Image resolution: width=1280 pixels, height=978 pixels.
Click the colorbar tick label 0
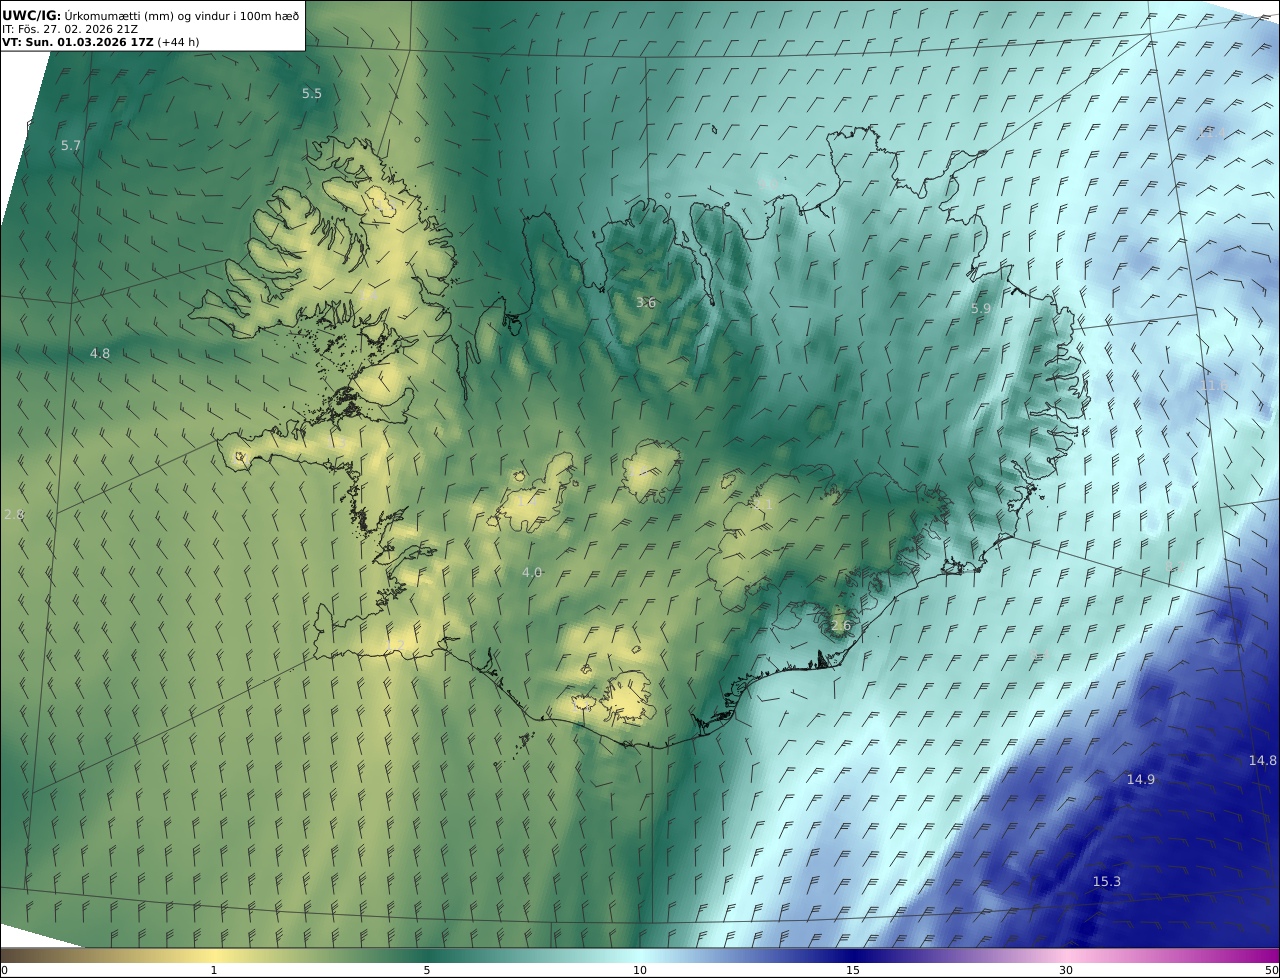tap(4, 970)
